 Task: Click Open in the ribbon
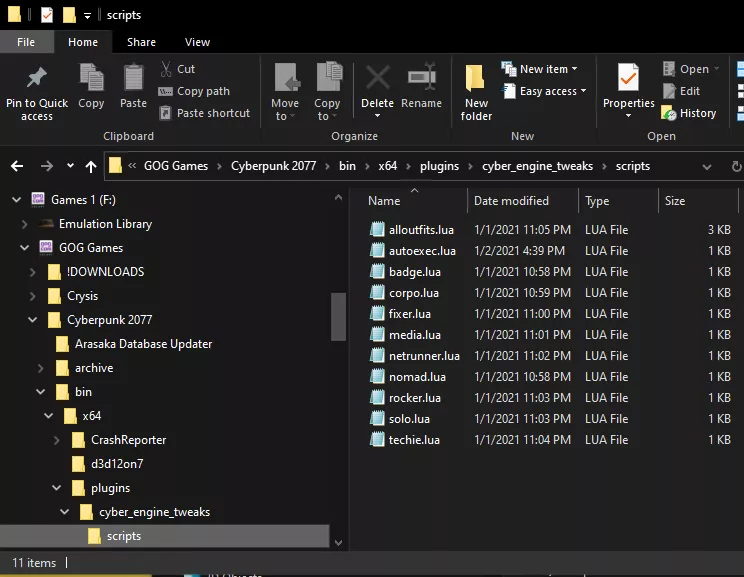point(690,69)
